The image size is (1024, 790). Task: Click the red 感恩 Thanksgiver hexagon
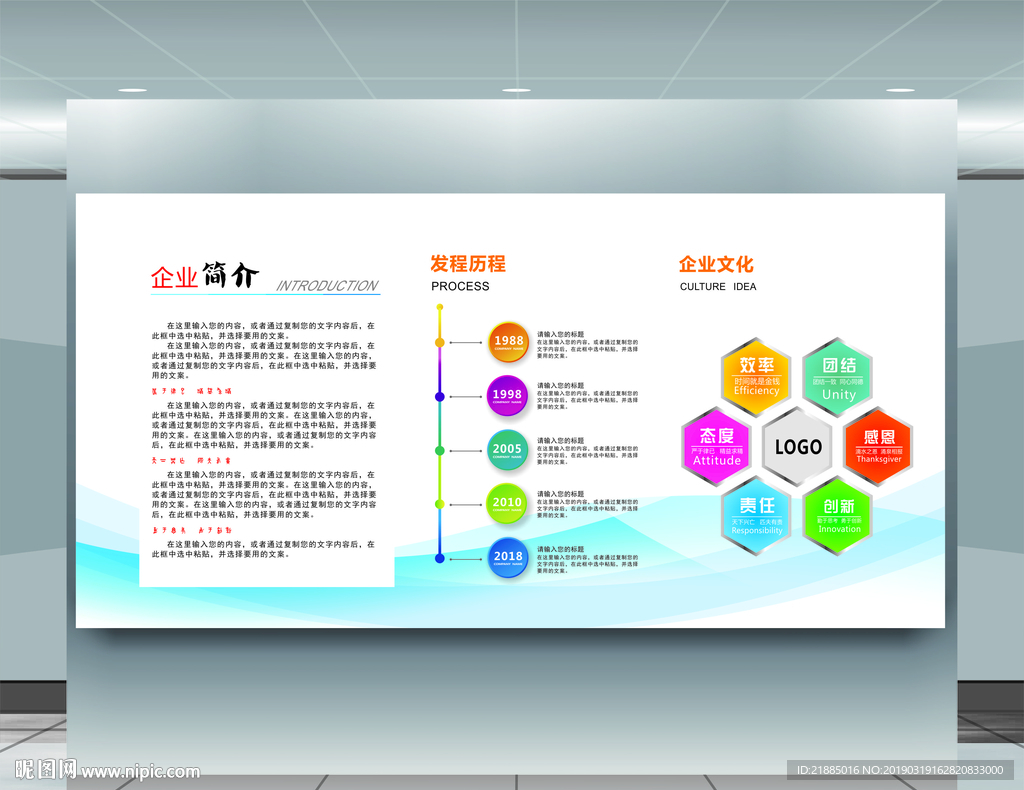878,447
